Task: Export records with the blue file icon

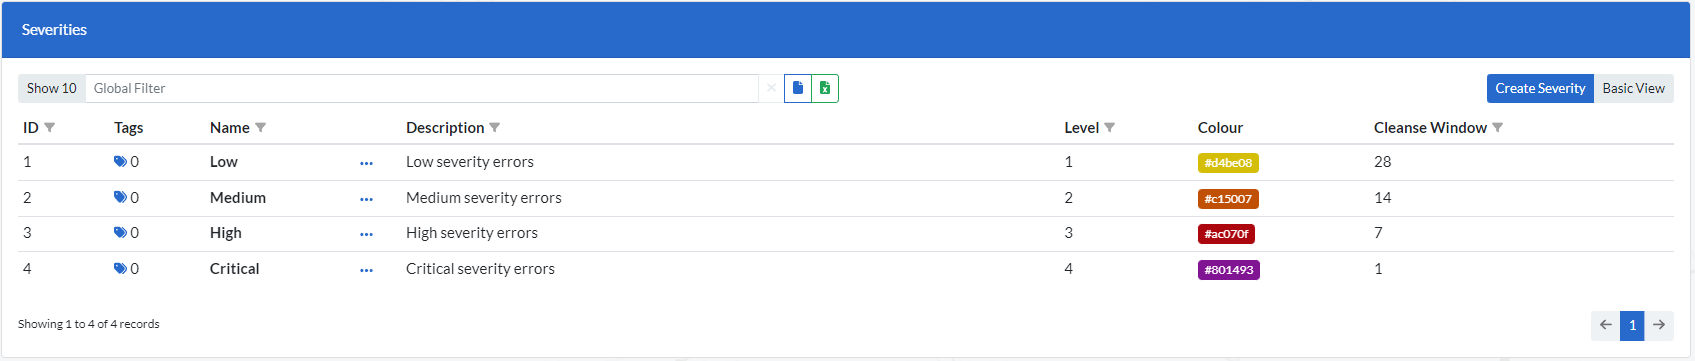Action: tap(798, 88)
